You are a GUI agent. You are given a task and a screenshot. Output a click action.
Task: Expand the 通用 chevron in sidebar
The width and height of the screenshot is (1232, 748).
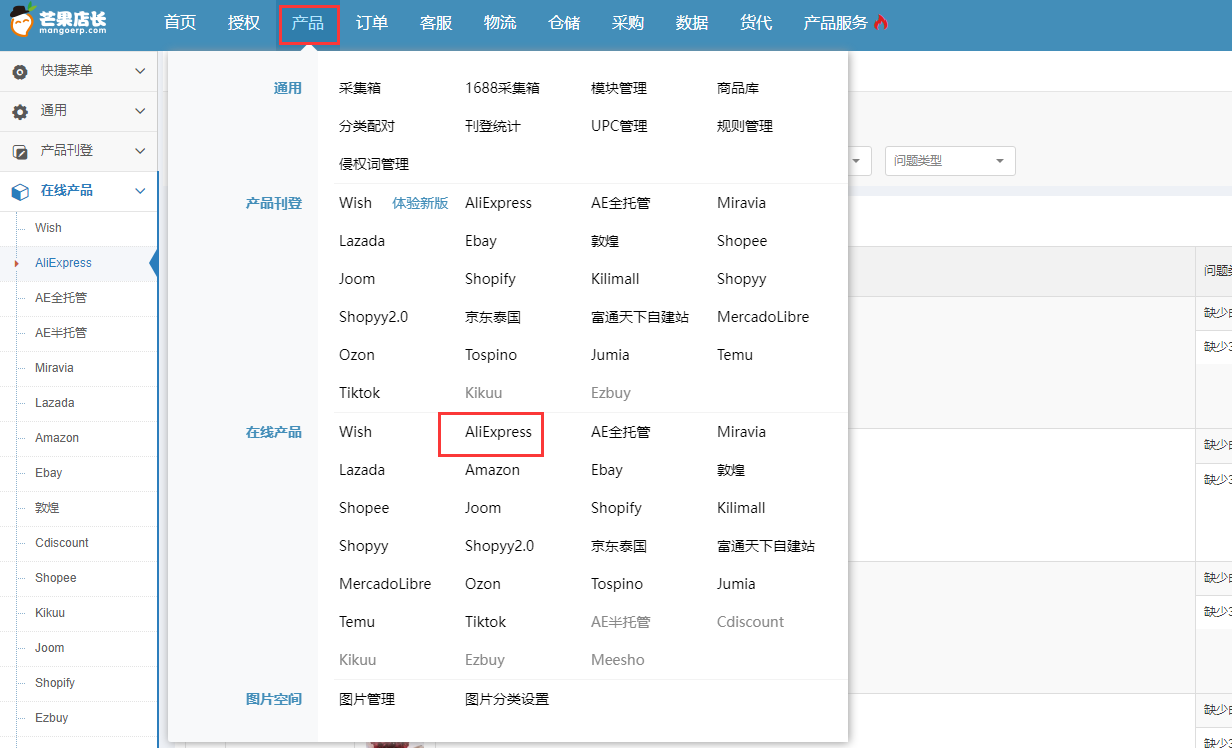pyautogui.click(x=140, y=111)
